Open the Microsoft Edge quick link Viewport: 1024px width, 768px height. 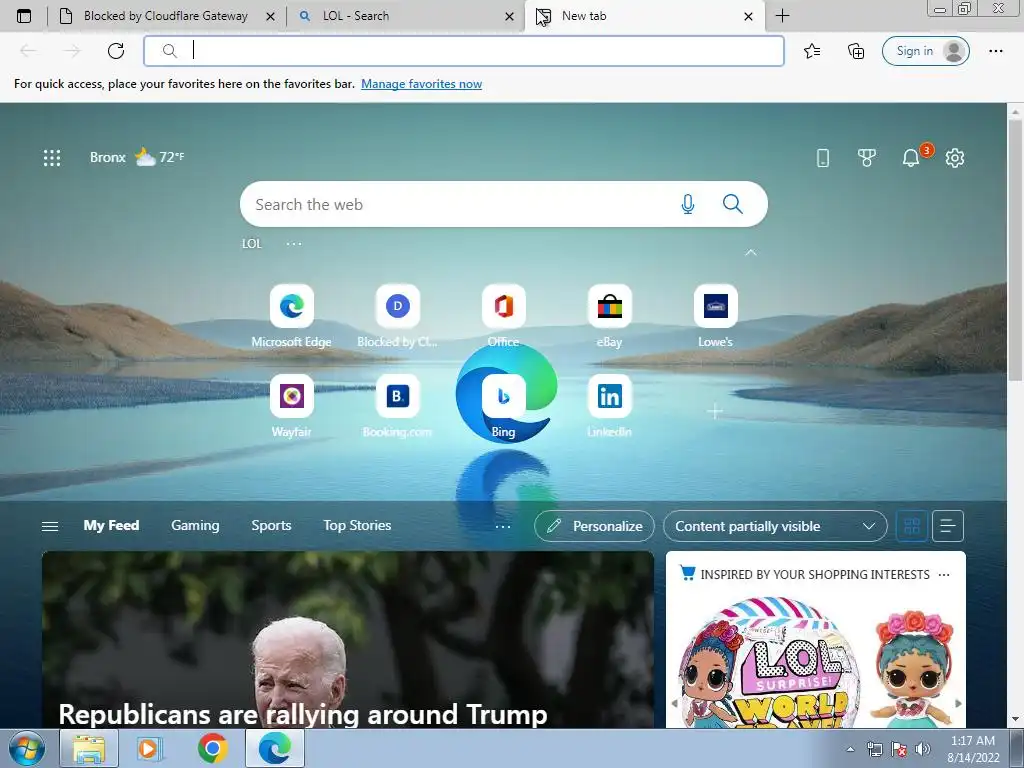(291, 315)
